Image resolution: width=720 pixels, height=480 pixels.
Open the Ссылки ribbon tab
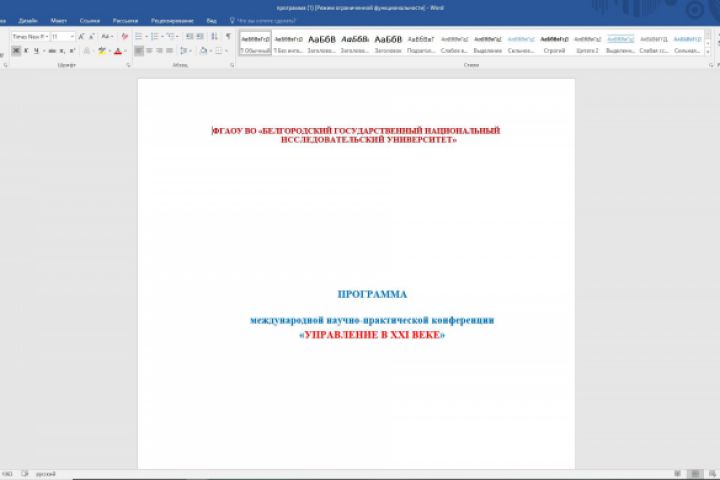(90, 21)
